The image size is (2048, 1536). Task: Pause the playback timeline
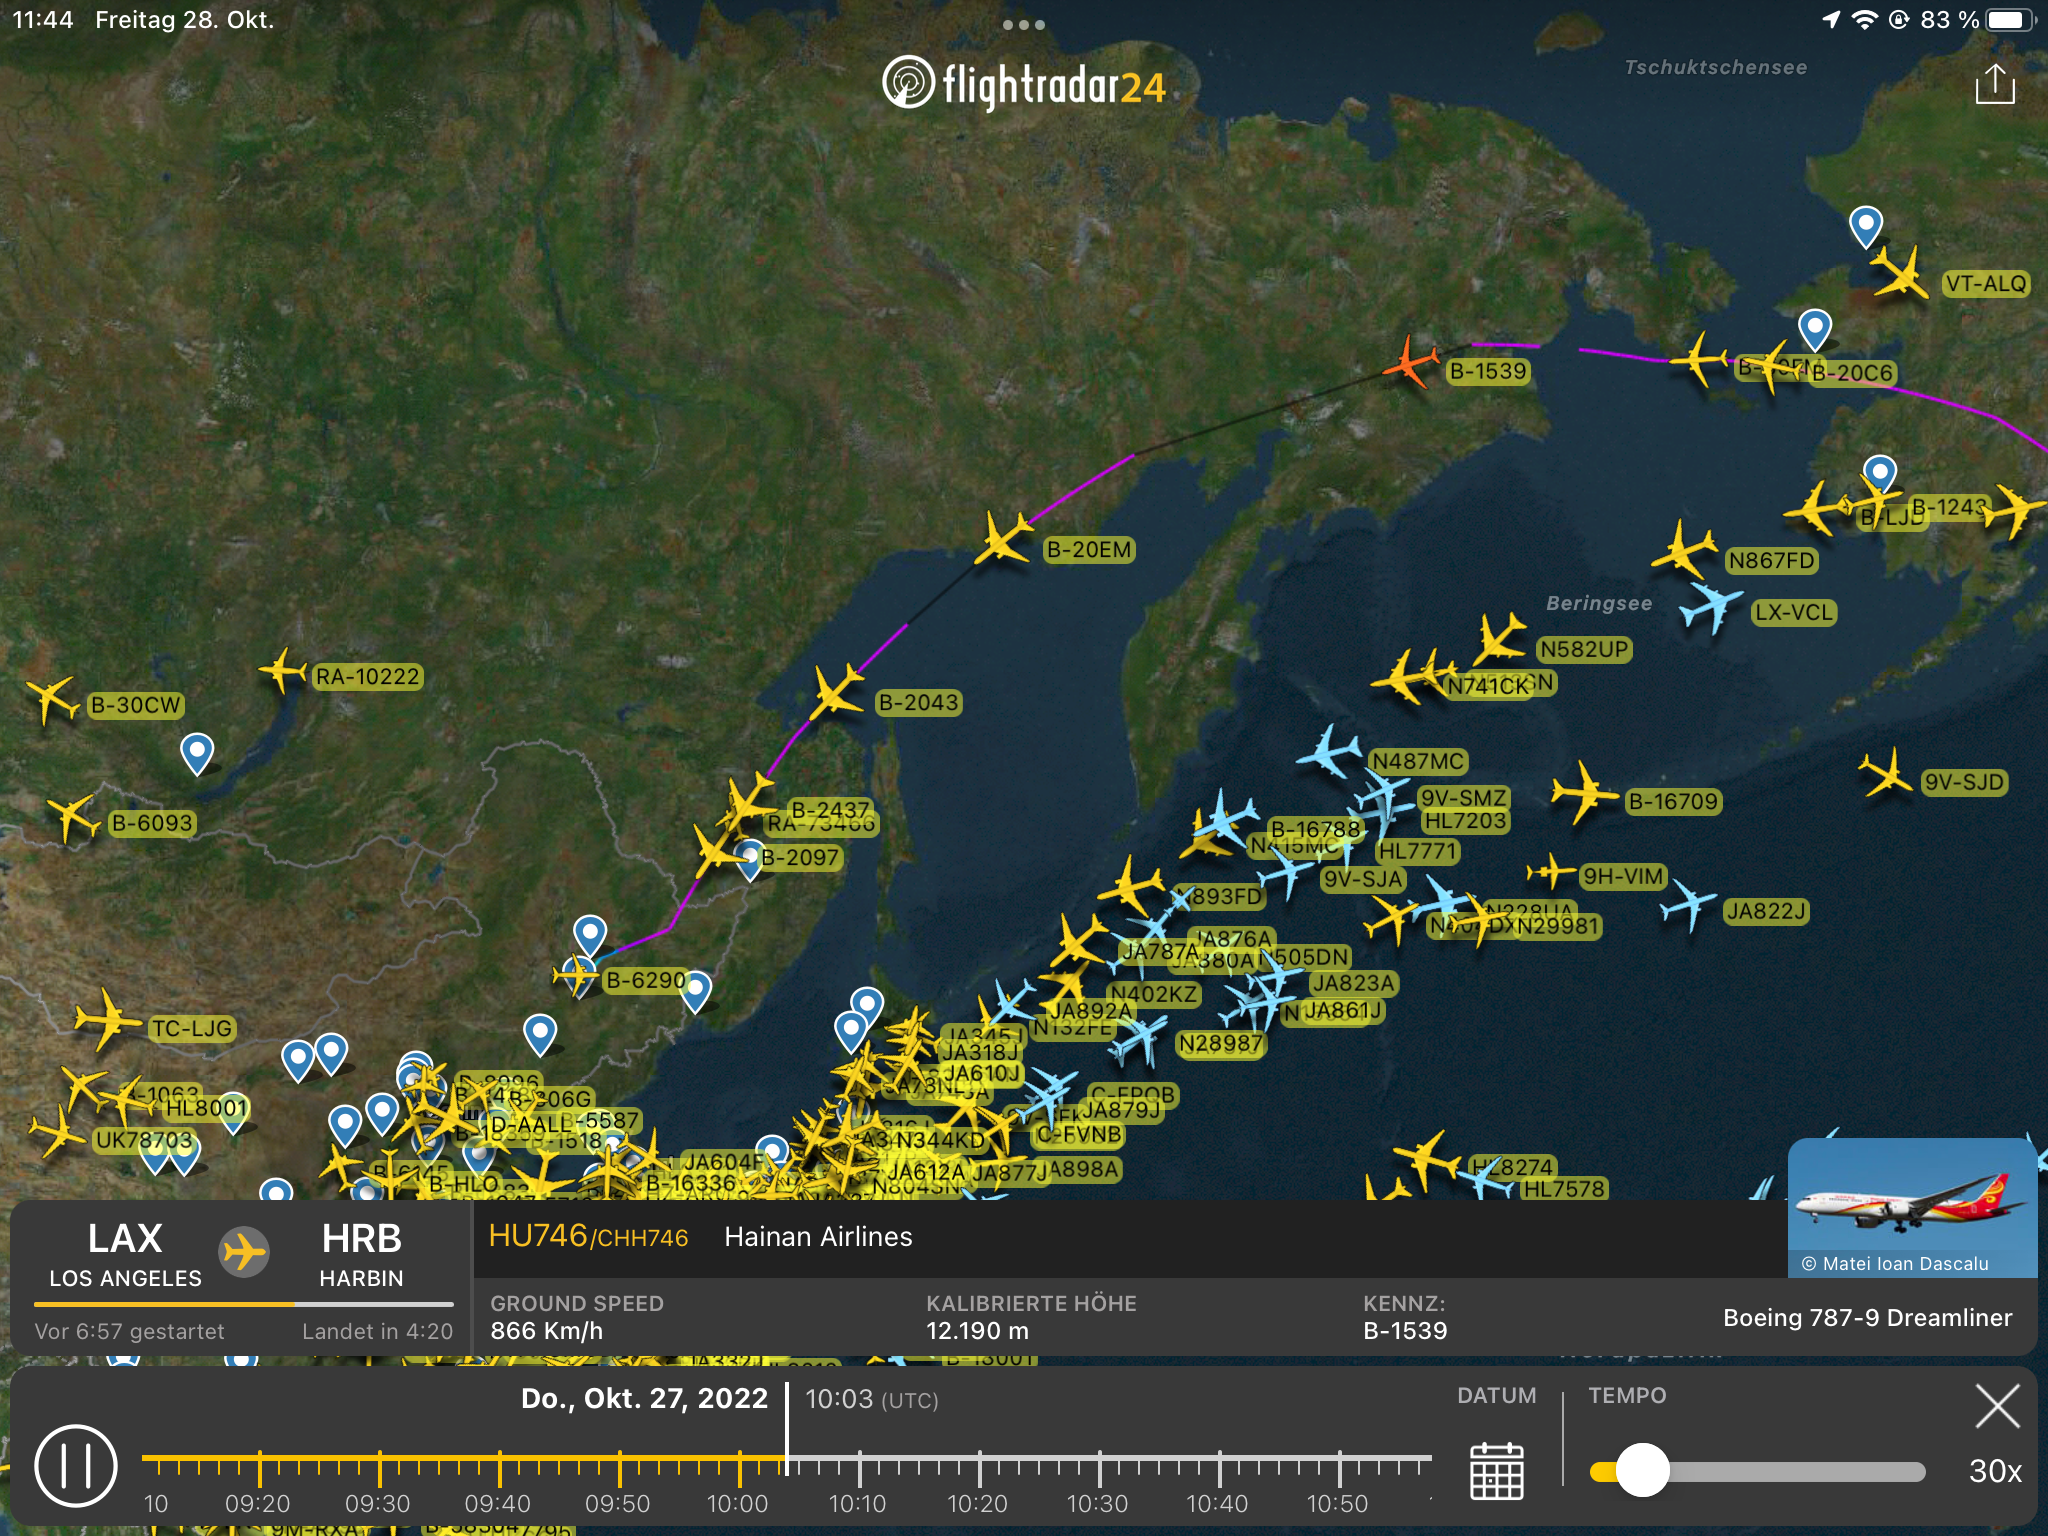(x=76, y=1465)
